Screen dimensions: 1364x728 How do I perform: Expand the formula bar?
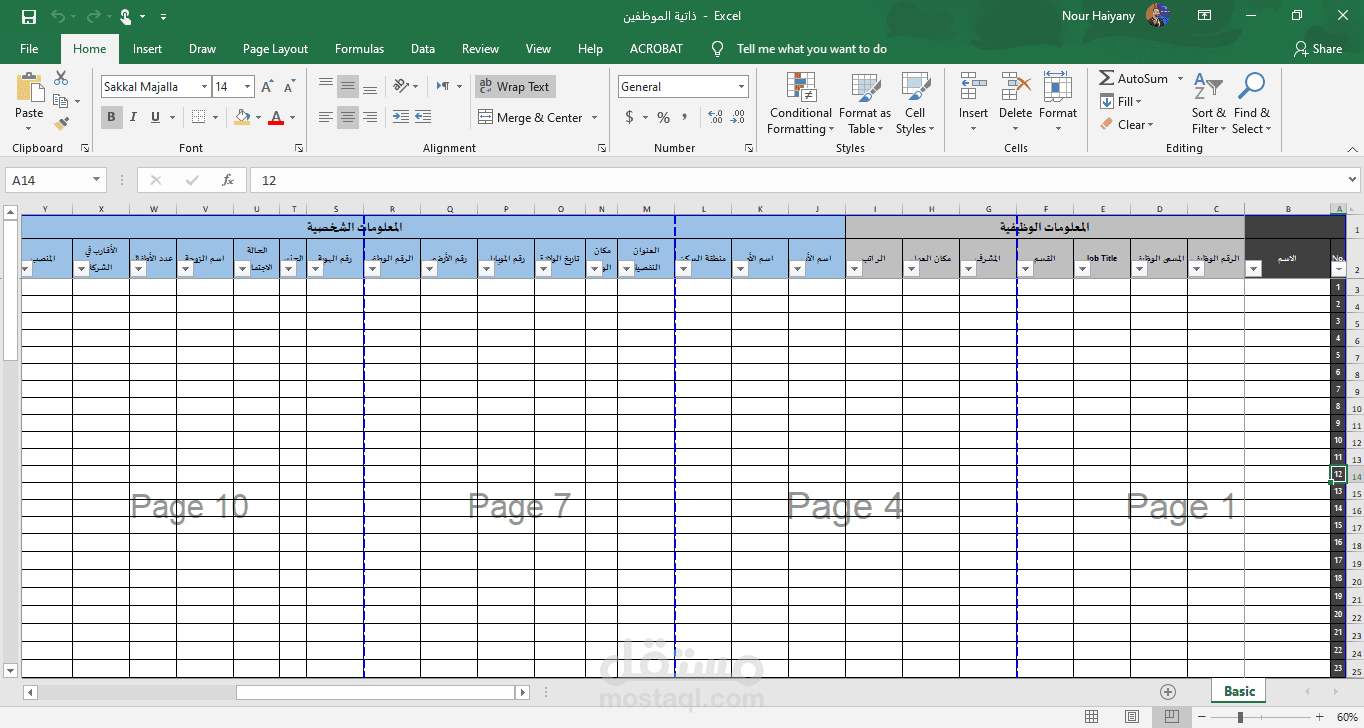[x=1352, y=180]
